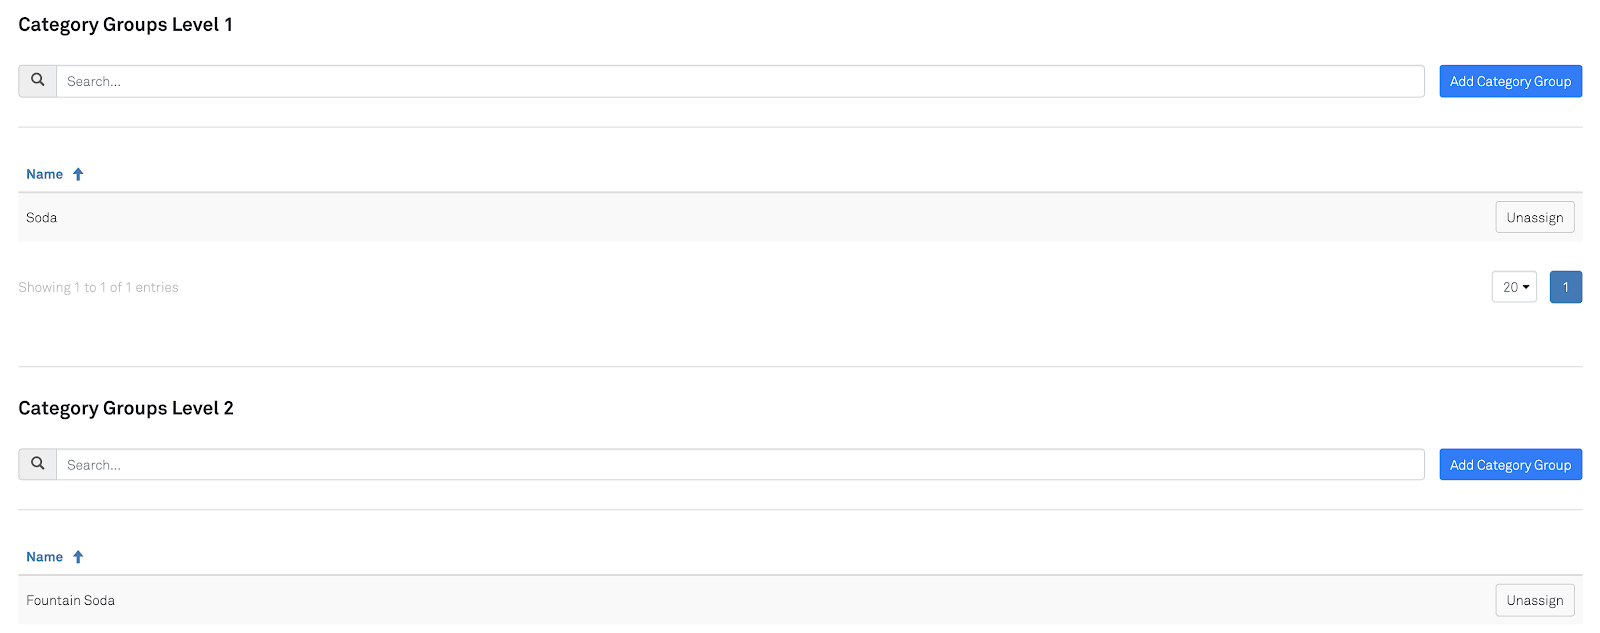Open the 20 entries-per-page dropdown
The width and height of the screenshot is (1600, 633).
click(x=1514, y=287)
